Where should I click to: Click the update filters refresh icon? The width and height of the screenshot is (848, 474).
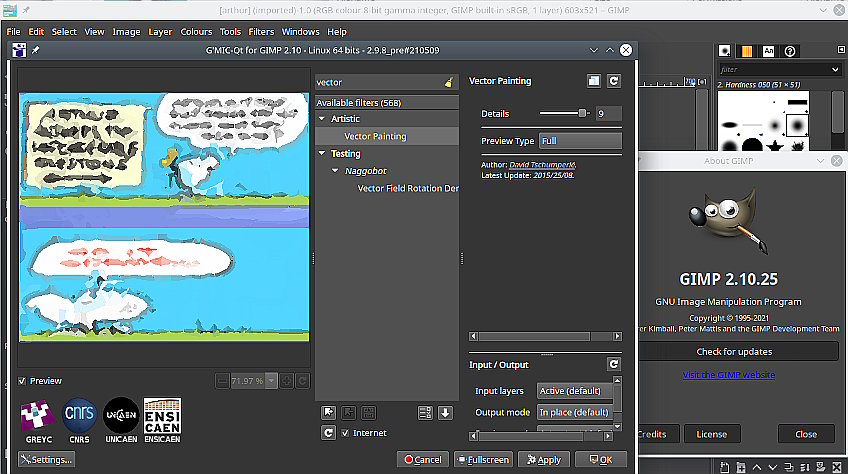(328, 433)
